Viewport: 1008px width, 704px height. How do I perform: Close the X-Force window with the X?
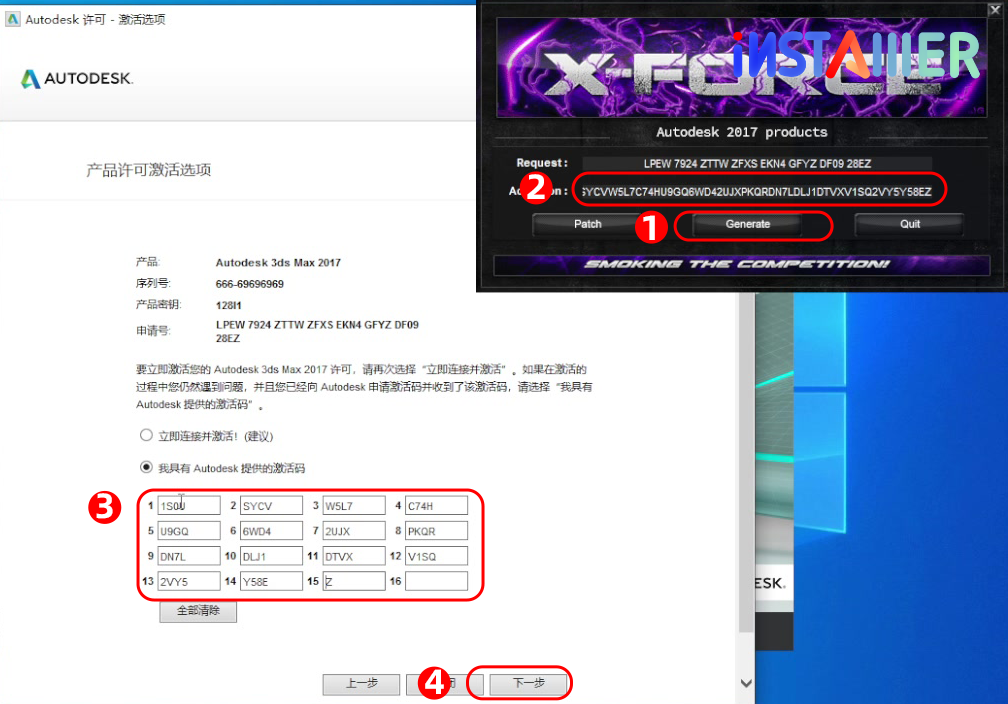coord(994,9)
